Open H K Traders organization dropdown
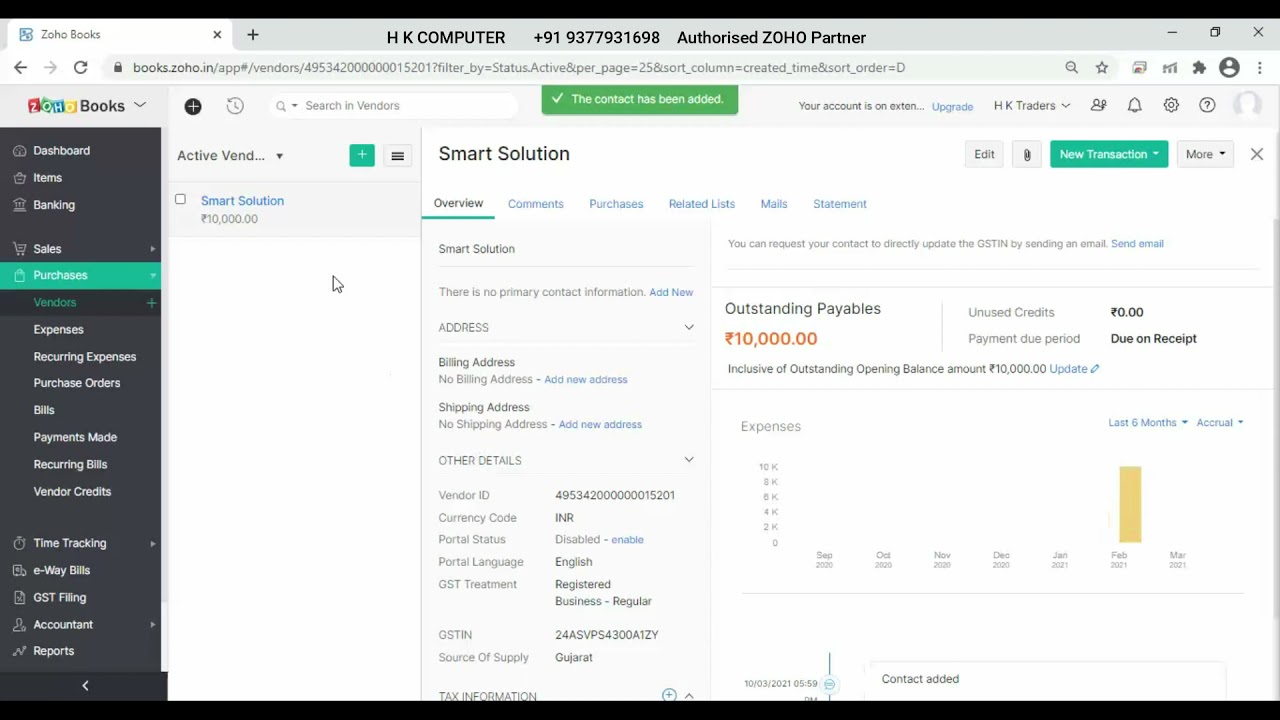 click(1032, 105)
